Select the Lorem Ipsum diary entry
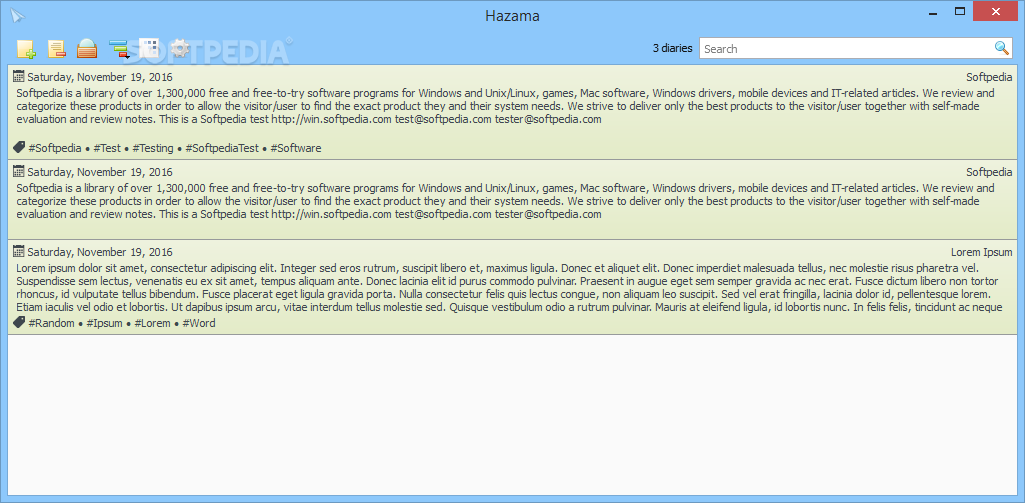 click(x=512, y=287)
